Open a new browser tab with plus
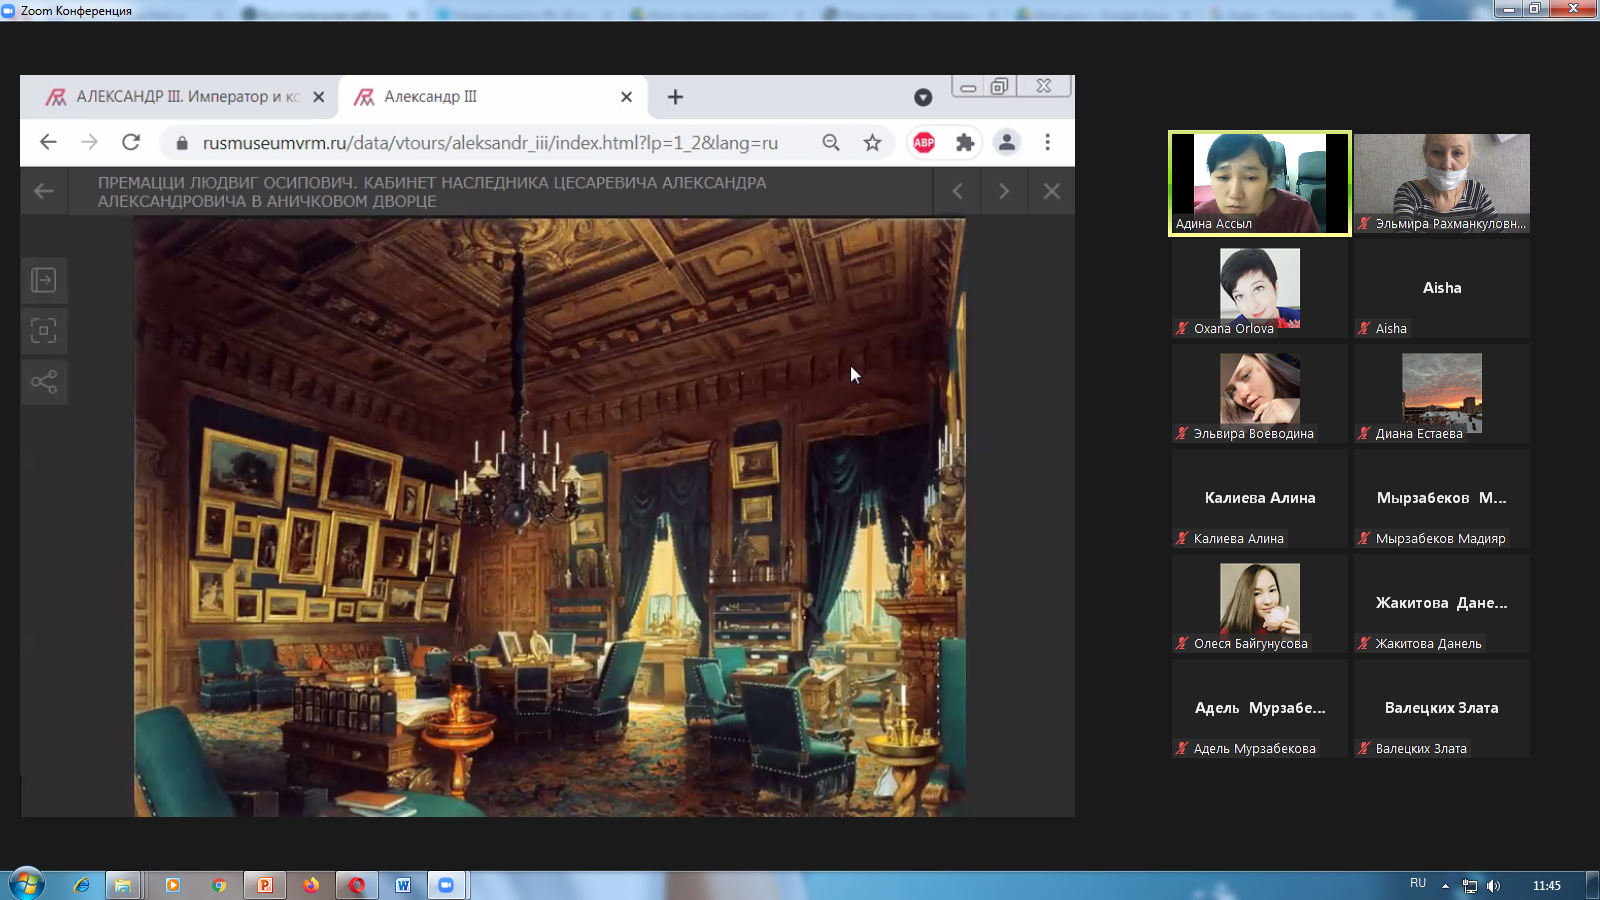This screenshot has height=900, width=1600. click(675, 97)
